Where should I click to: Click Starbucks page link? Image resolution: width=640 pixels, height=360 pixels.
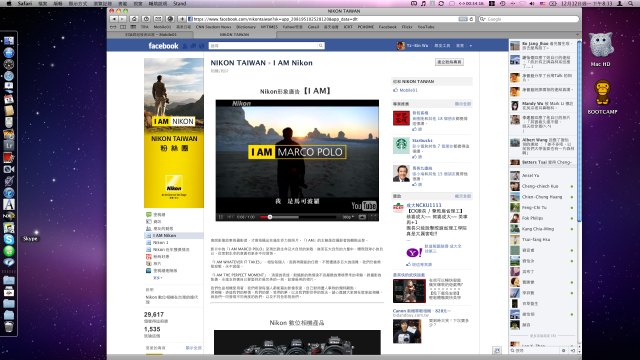point(422,140)
